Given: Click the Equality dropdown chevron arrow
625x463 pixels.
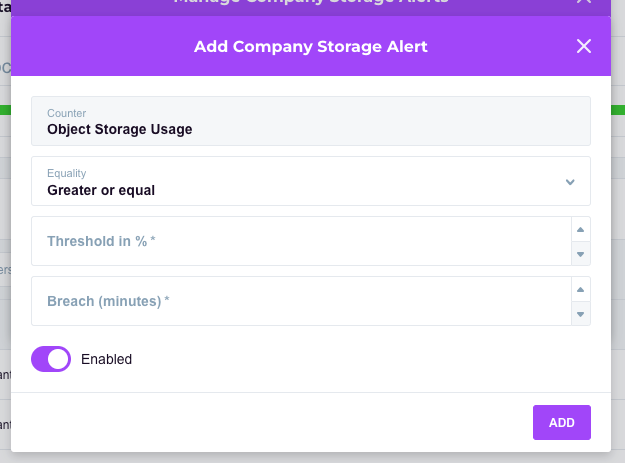Looking at the screenshot, I should coord(570,182).
